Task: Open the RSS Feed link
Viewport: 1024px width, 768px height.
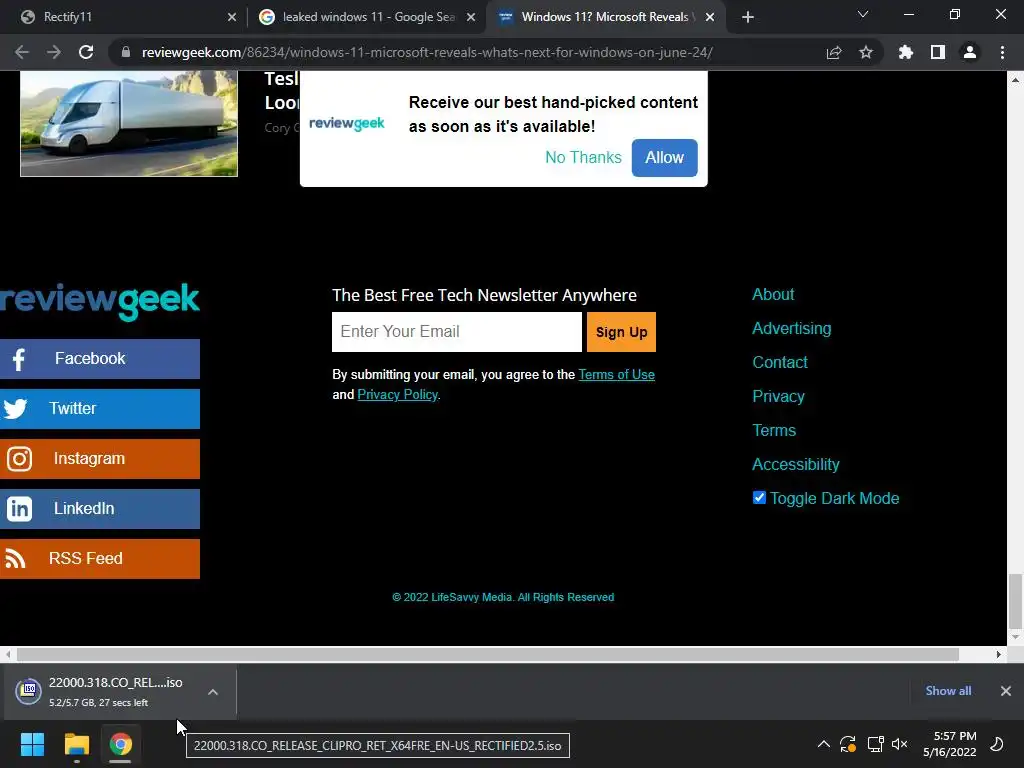Action: pyautogui.click(x=100, y=558)
